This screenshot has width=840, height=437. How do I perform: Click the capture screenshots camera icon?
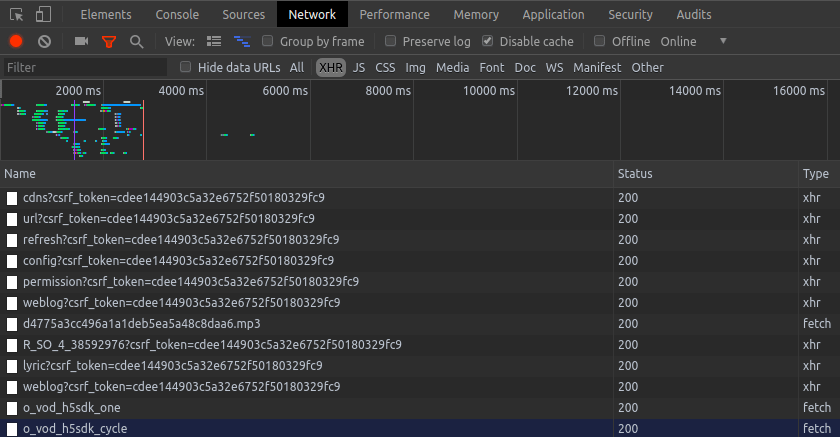(82, 41)
